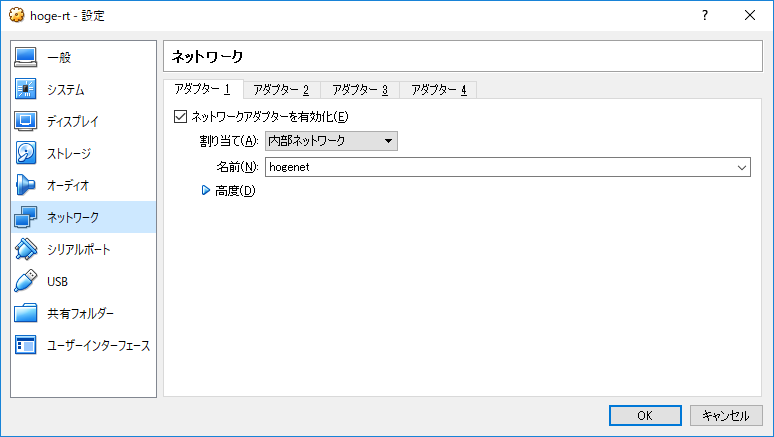The width and height of the screenshot is (774, 437).
Task: Open the 一般 settings category label
Action: click(59, 57)
